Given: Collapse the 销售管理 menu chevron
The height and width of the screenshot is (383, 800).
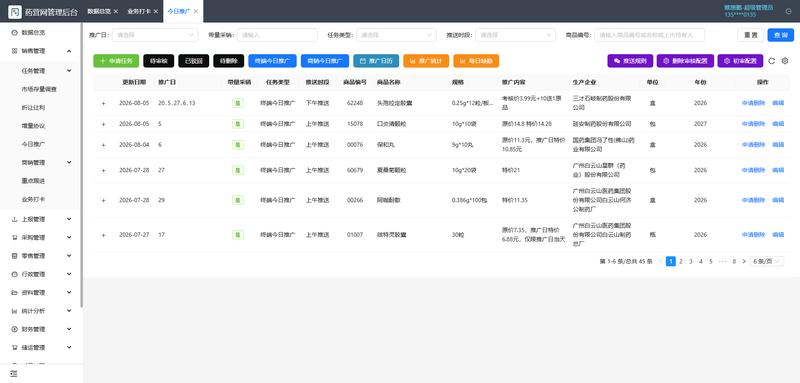Looking at the screenshot, I should (69, 51).
